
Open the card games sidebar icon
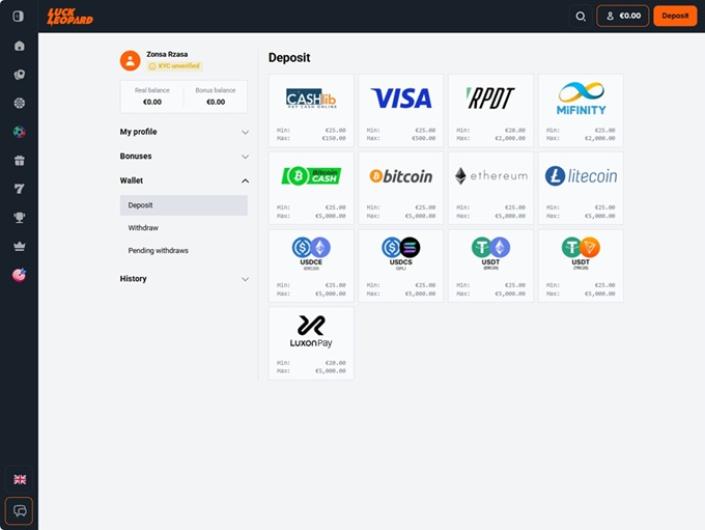(19, 75)
